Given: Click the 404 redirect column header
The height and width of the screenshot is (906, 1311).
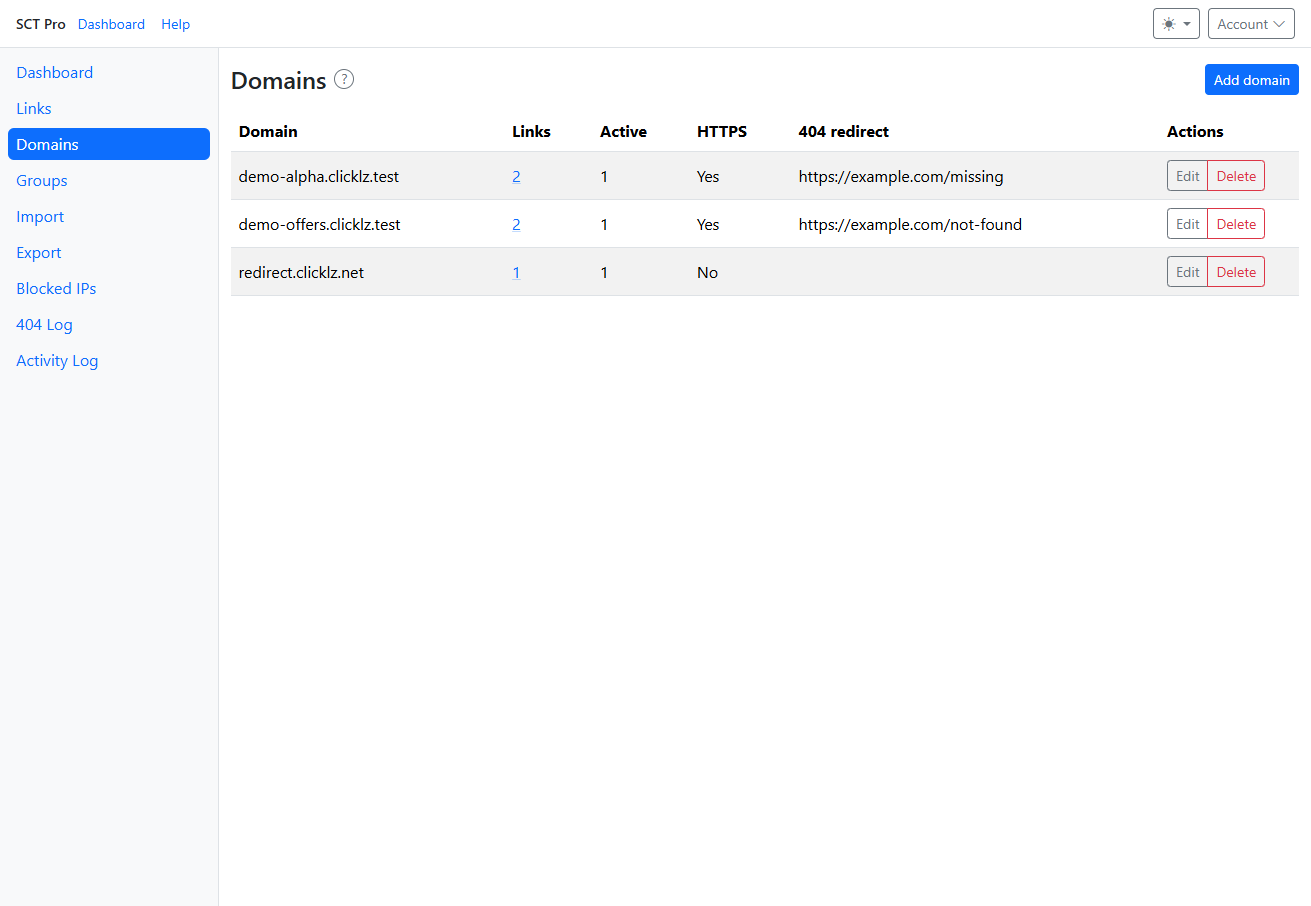Looking at the screenshot, I should point(843,131).
